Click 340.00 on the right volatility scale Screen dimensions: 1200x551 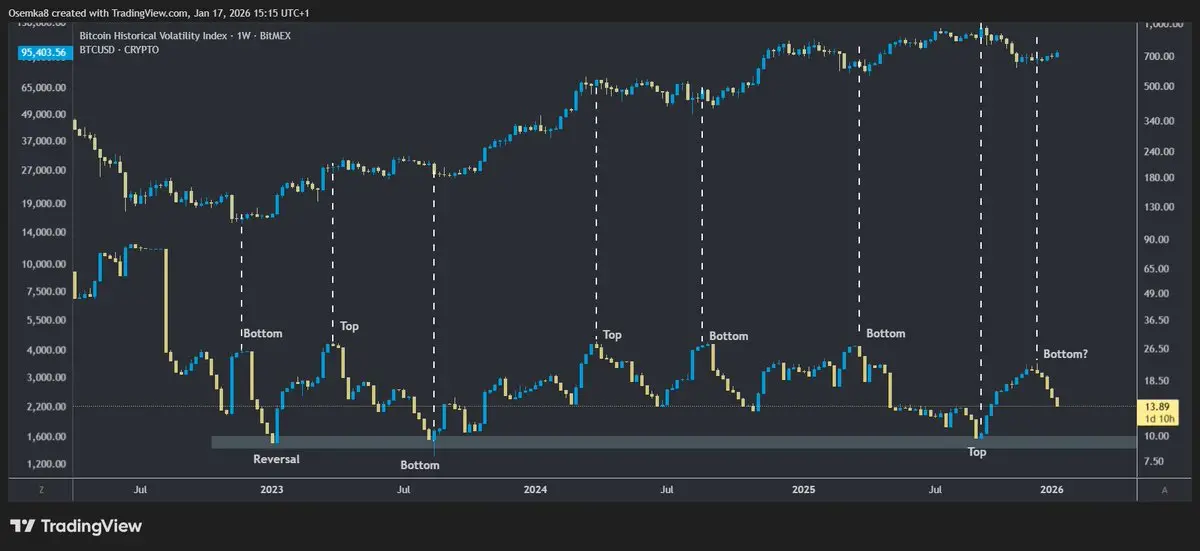pyautogui.click(x=1160, y=122)
